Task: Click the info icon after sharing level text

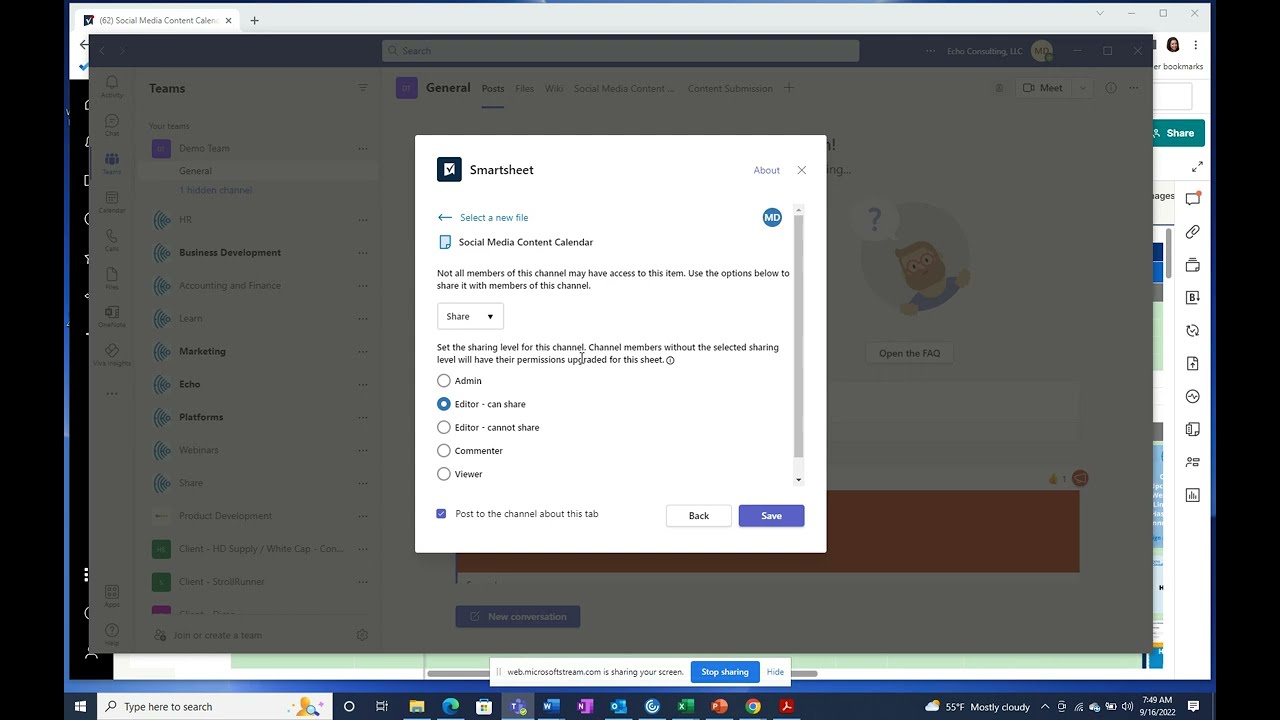Action: pos(670,360)
